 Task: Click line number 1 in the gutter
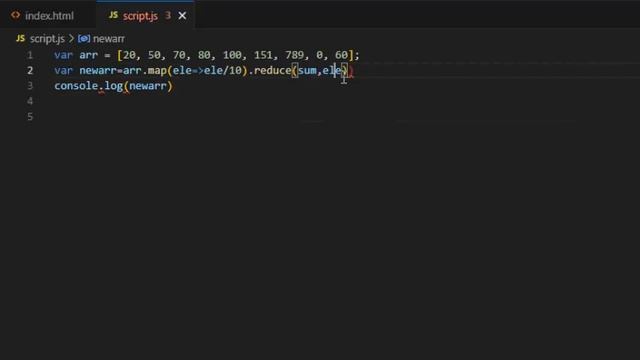30,55
